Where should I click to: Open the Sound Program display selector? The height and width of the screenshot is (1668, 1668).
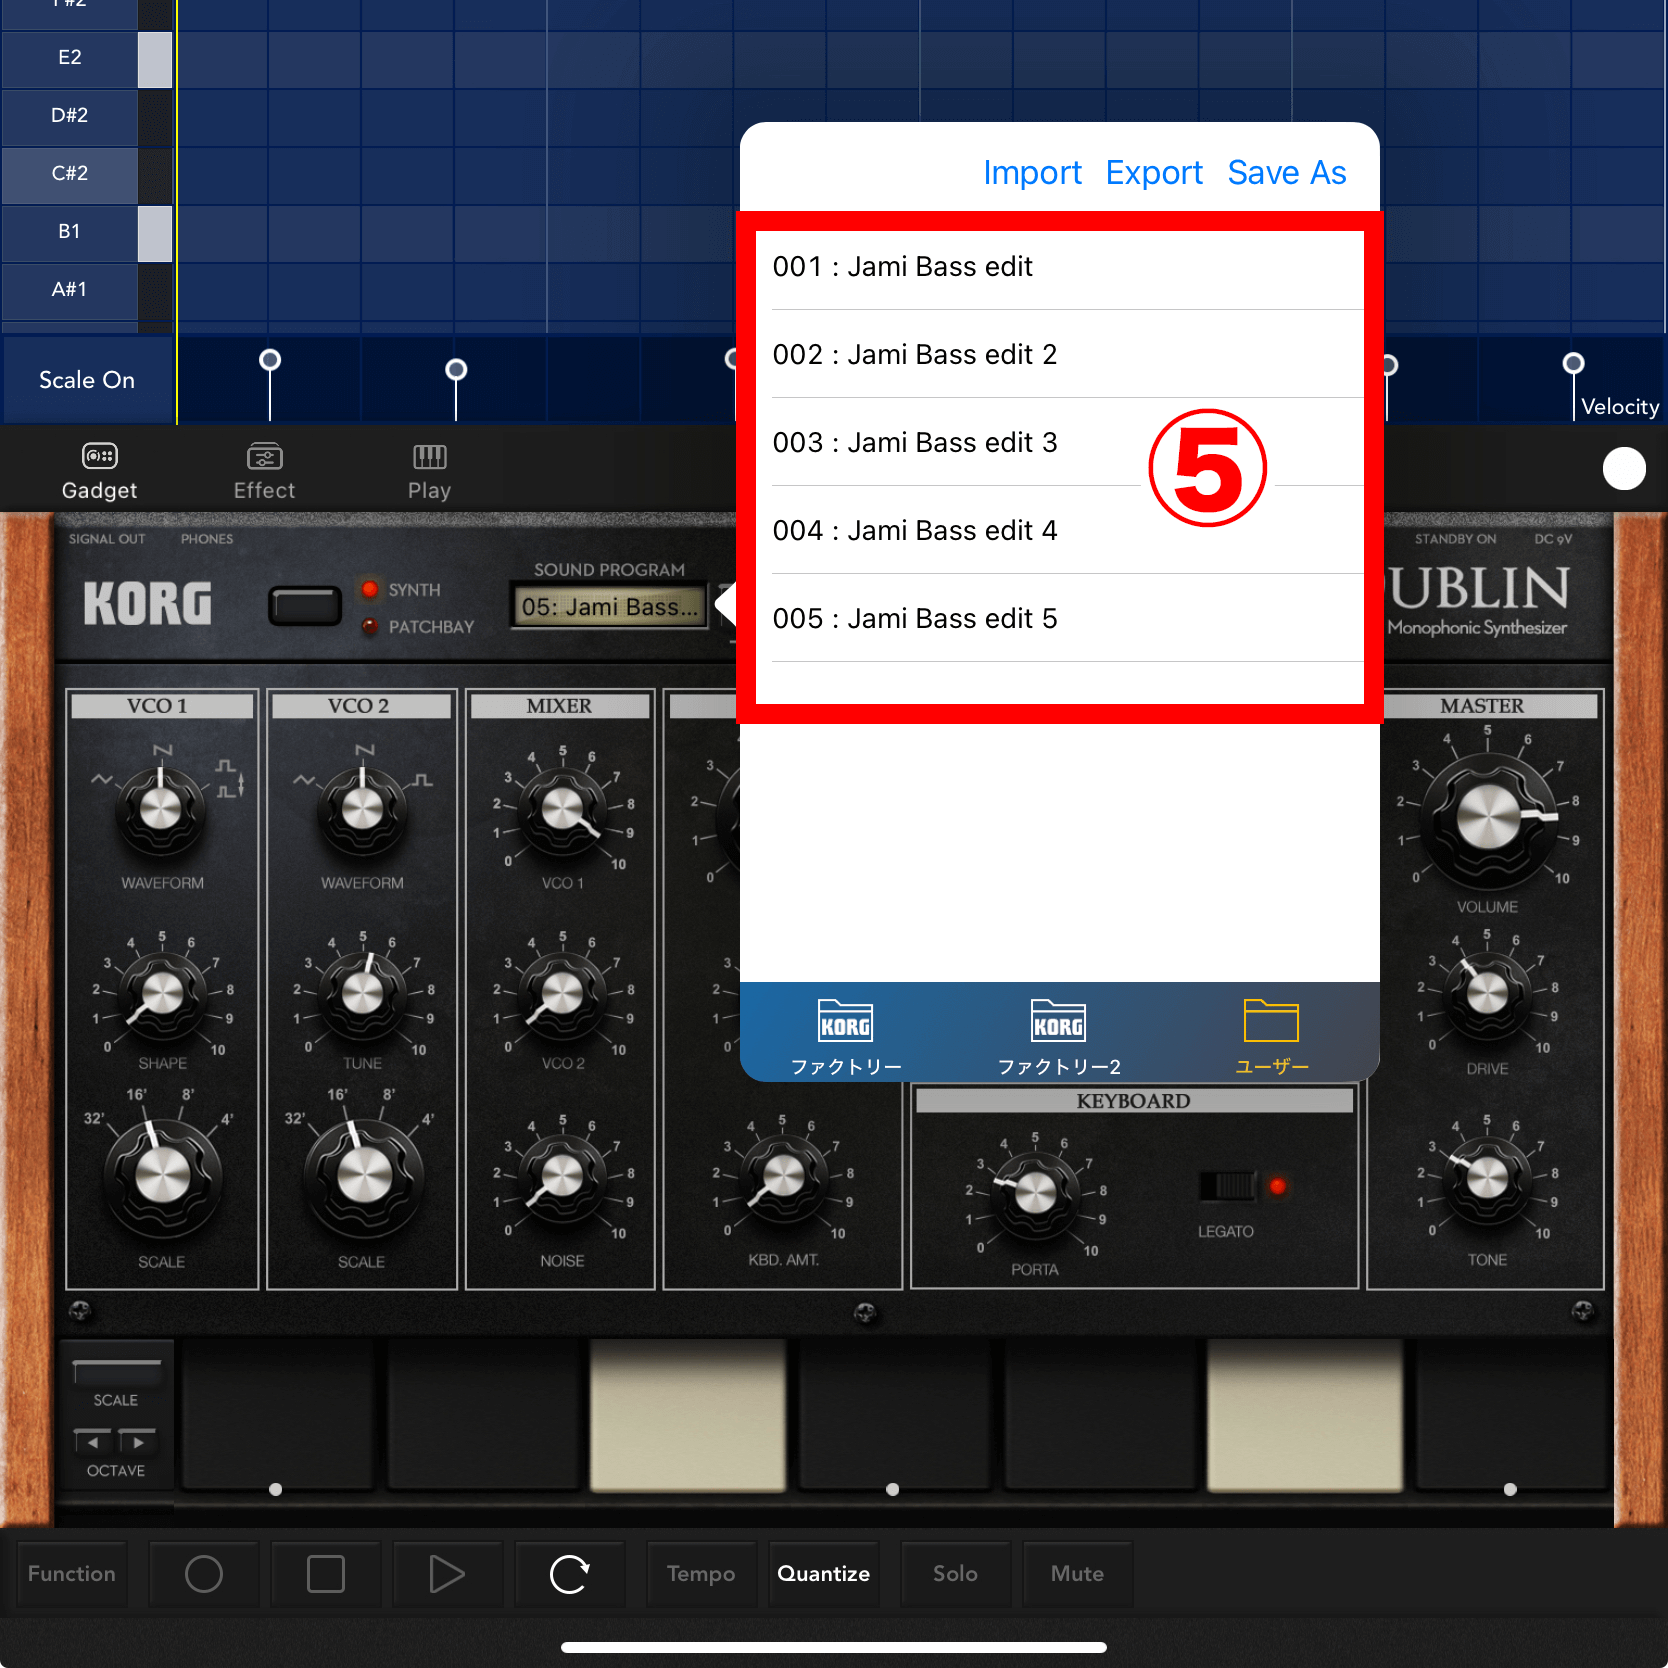(x=609, y=607)
